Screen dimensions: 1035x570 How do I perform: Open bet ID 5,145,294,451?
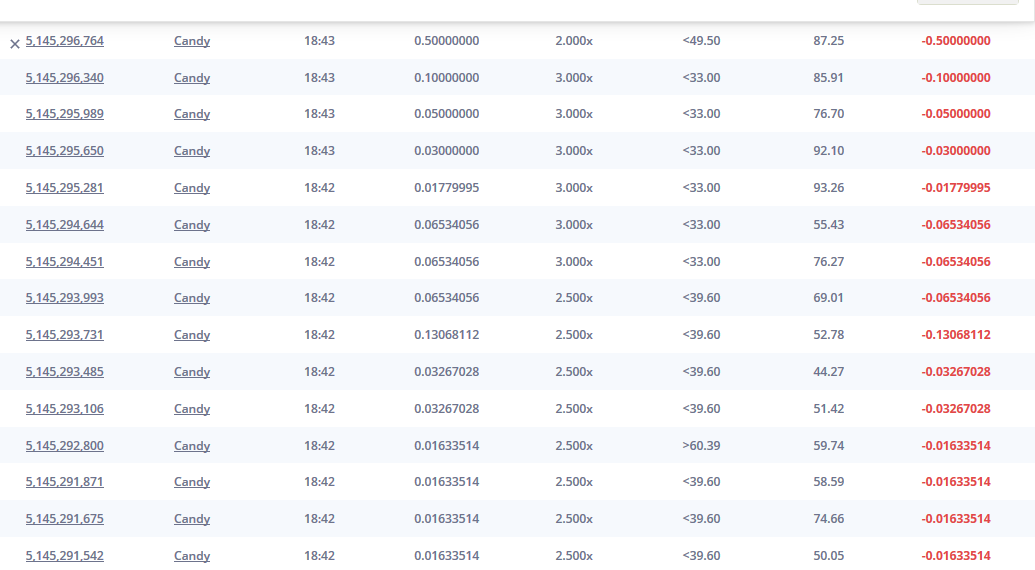point(65,262)
